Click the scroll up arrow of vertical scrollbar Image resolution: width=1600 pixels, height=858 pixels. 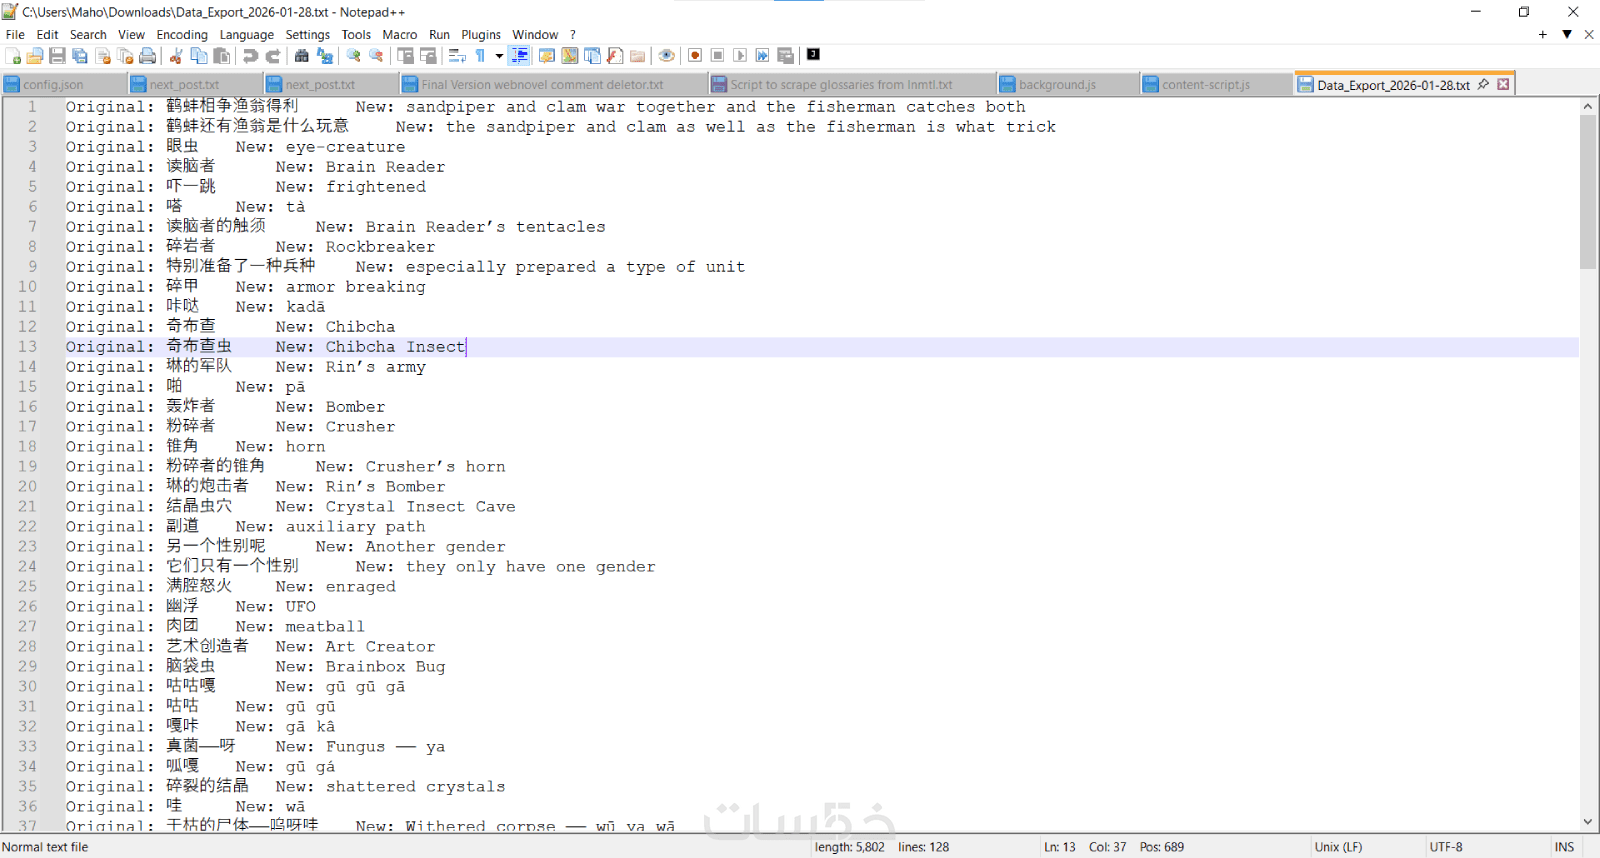(x=1588, y=106)
